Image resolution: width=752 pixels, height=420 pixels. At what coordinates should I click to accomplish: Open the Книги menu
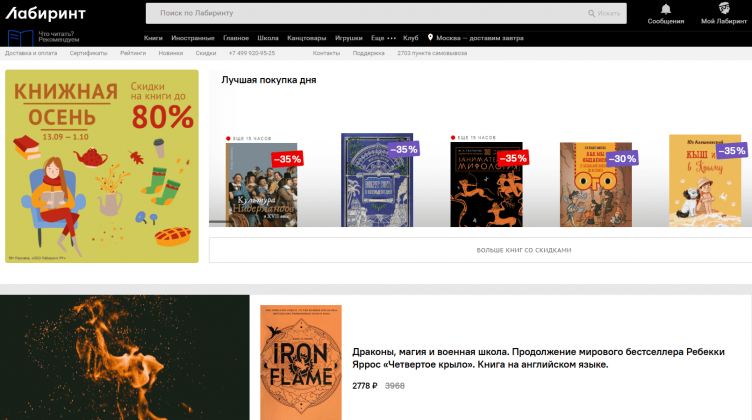coord(153,37)
